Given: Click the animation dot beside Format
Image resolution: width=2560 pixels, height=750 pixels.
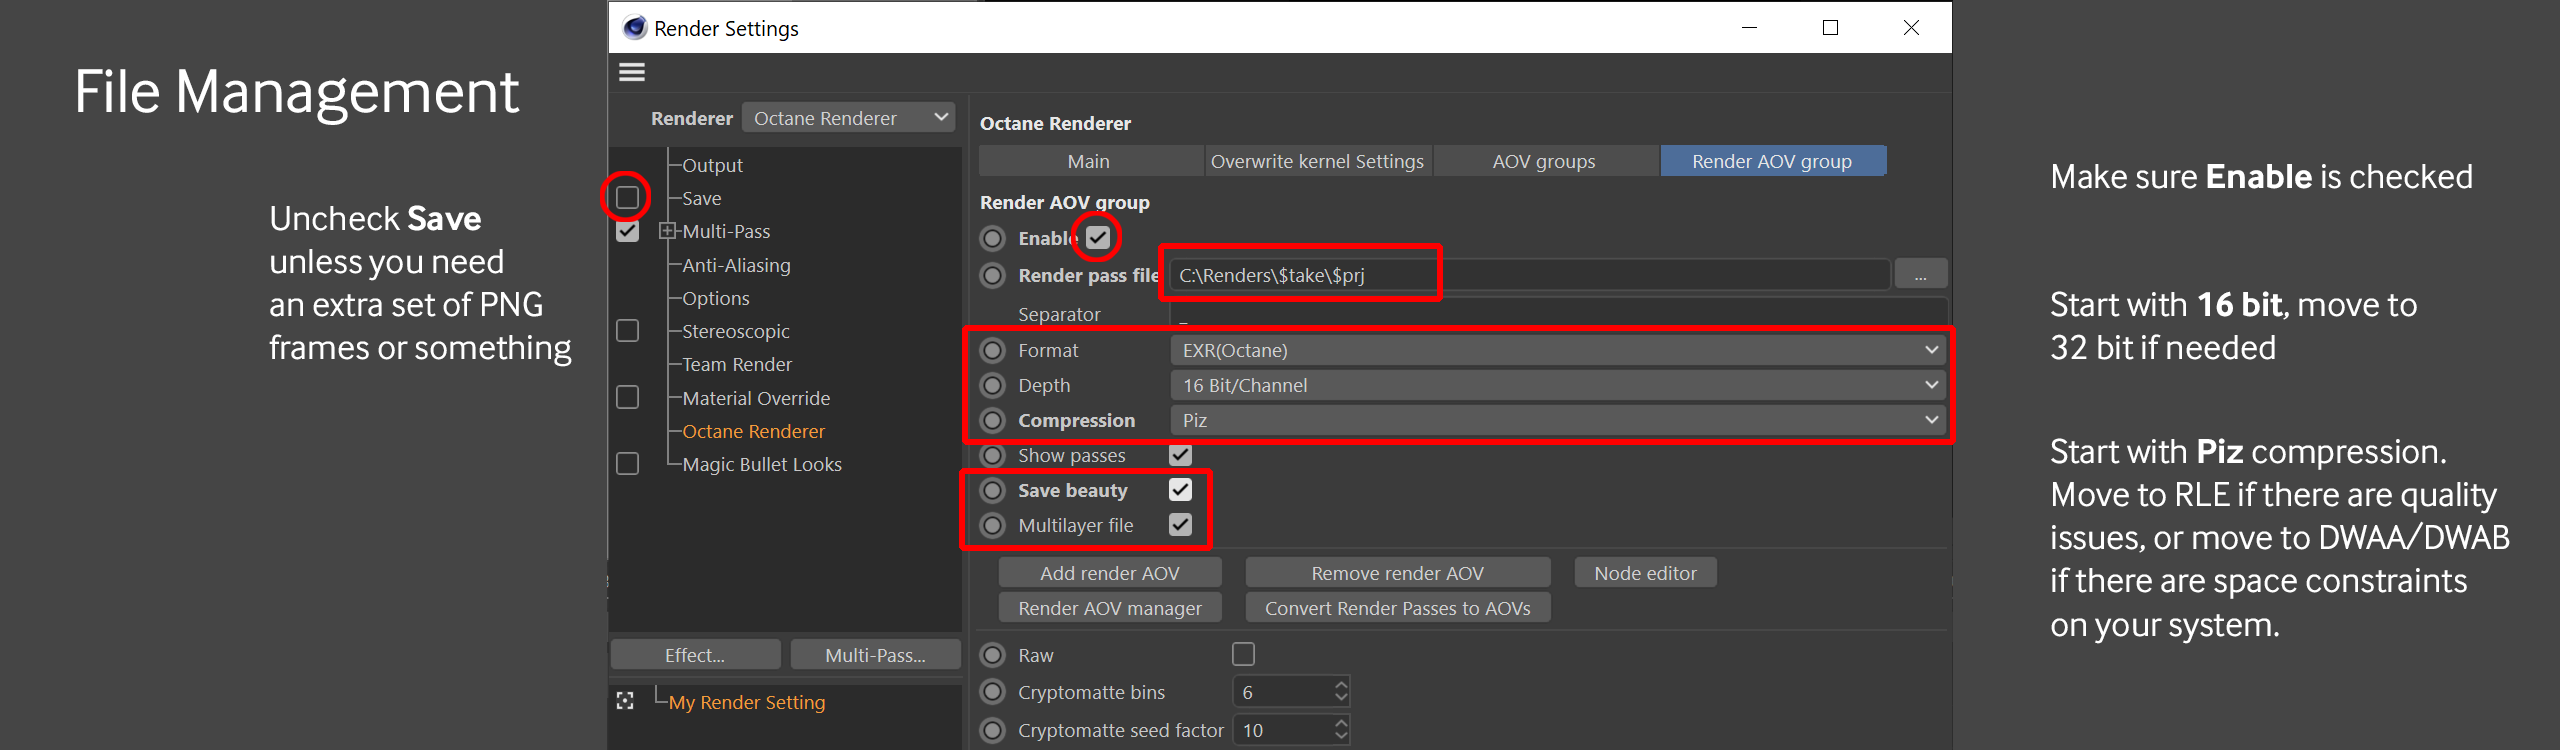Looking at the screenshot, I should [992, 350].
